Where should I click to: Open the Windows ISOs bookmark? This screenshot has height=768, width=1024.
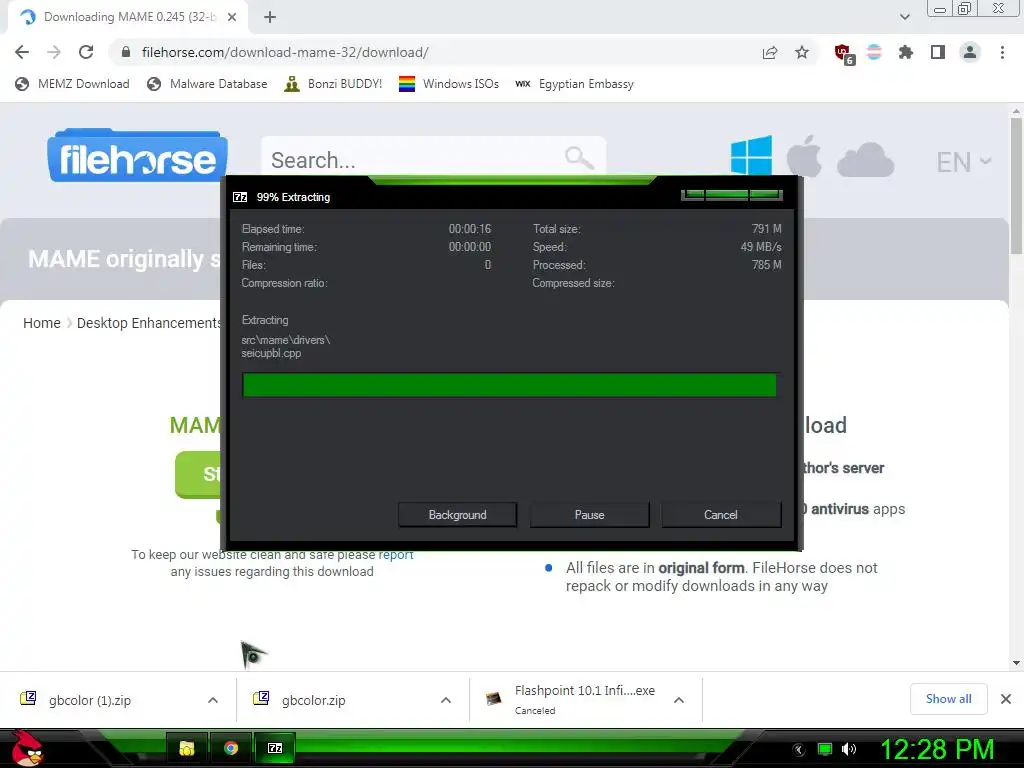point(449,84)
